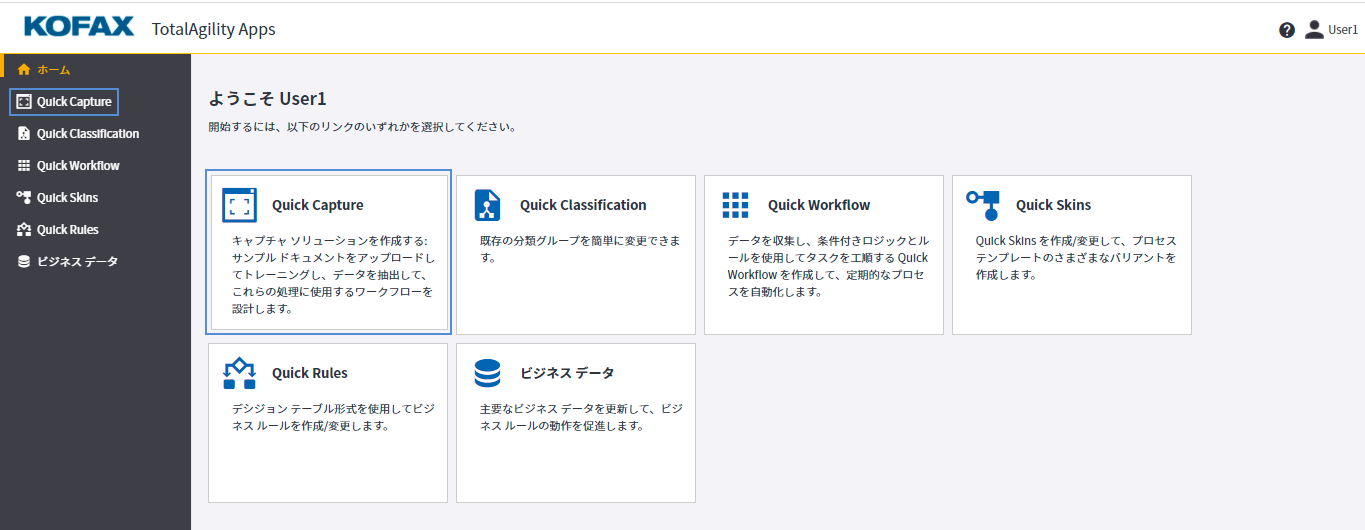1365x530 pixels.
Task: Click the User1 profile avatar icon
Action: [1314, 30]
